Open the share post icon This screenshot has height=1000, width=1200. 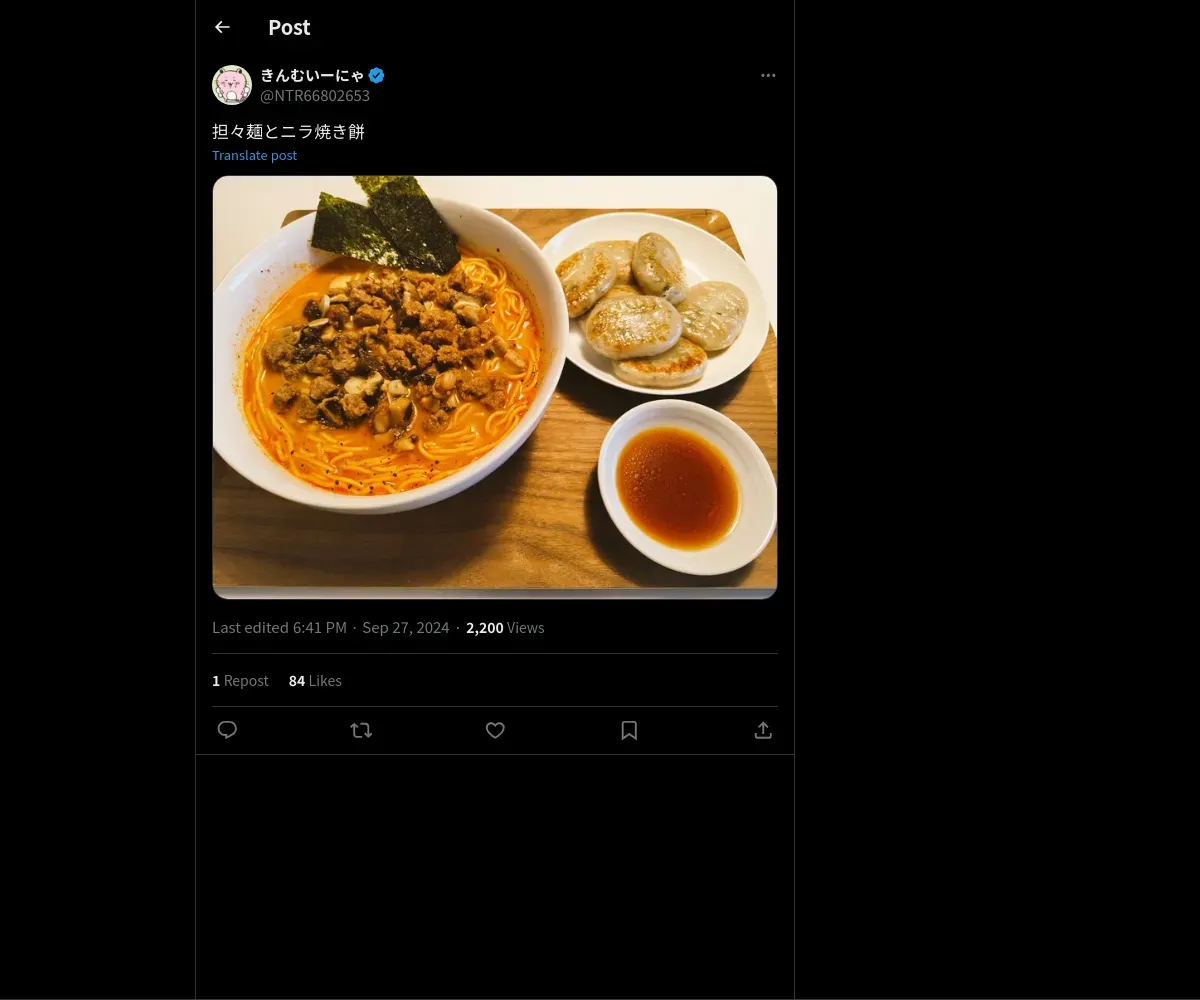click(x=763, y=730)
